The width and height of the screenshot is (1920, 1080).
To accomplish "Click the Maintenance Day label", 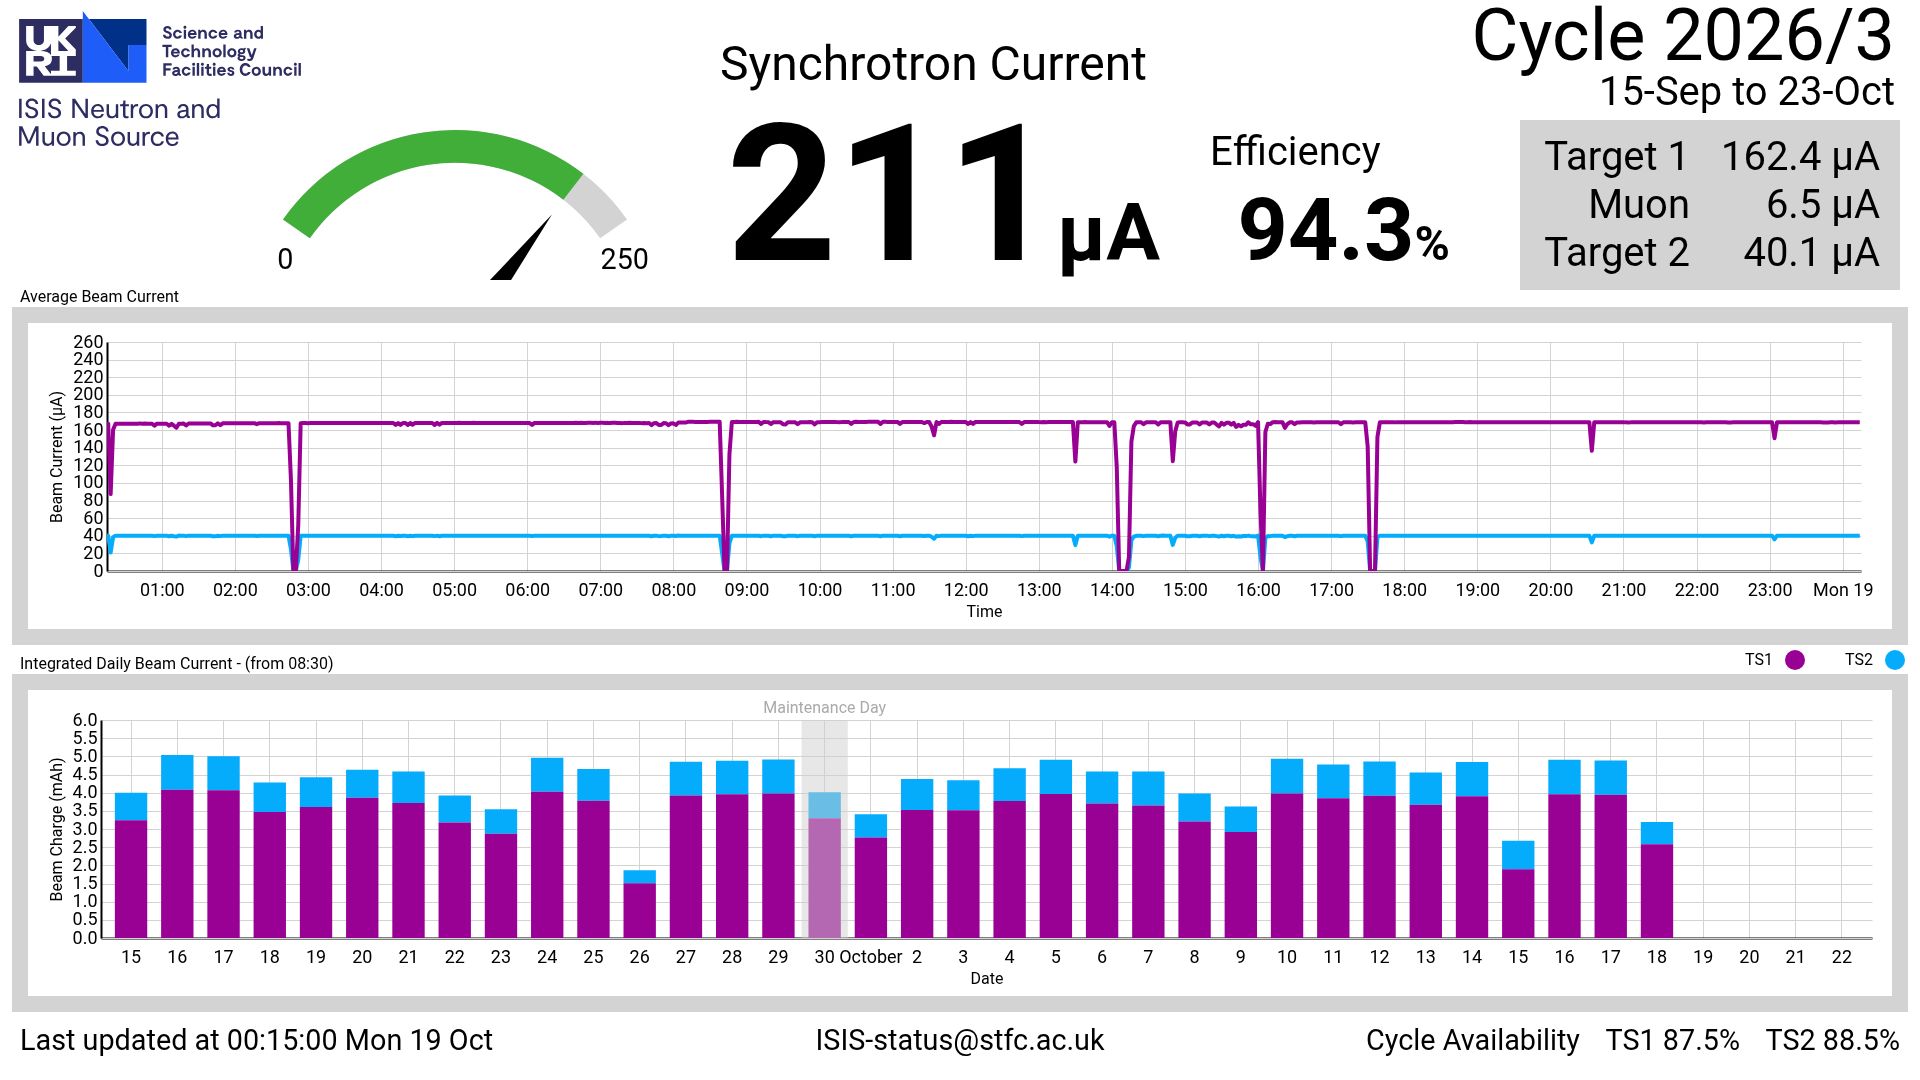I will click(824, 707).
